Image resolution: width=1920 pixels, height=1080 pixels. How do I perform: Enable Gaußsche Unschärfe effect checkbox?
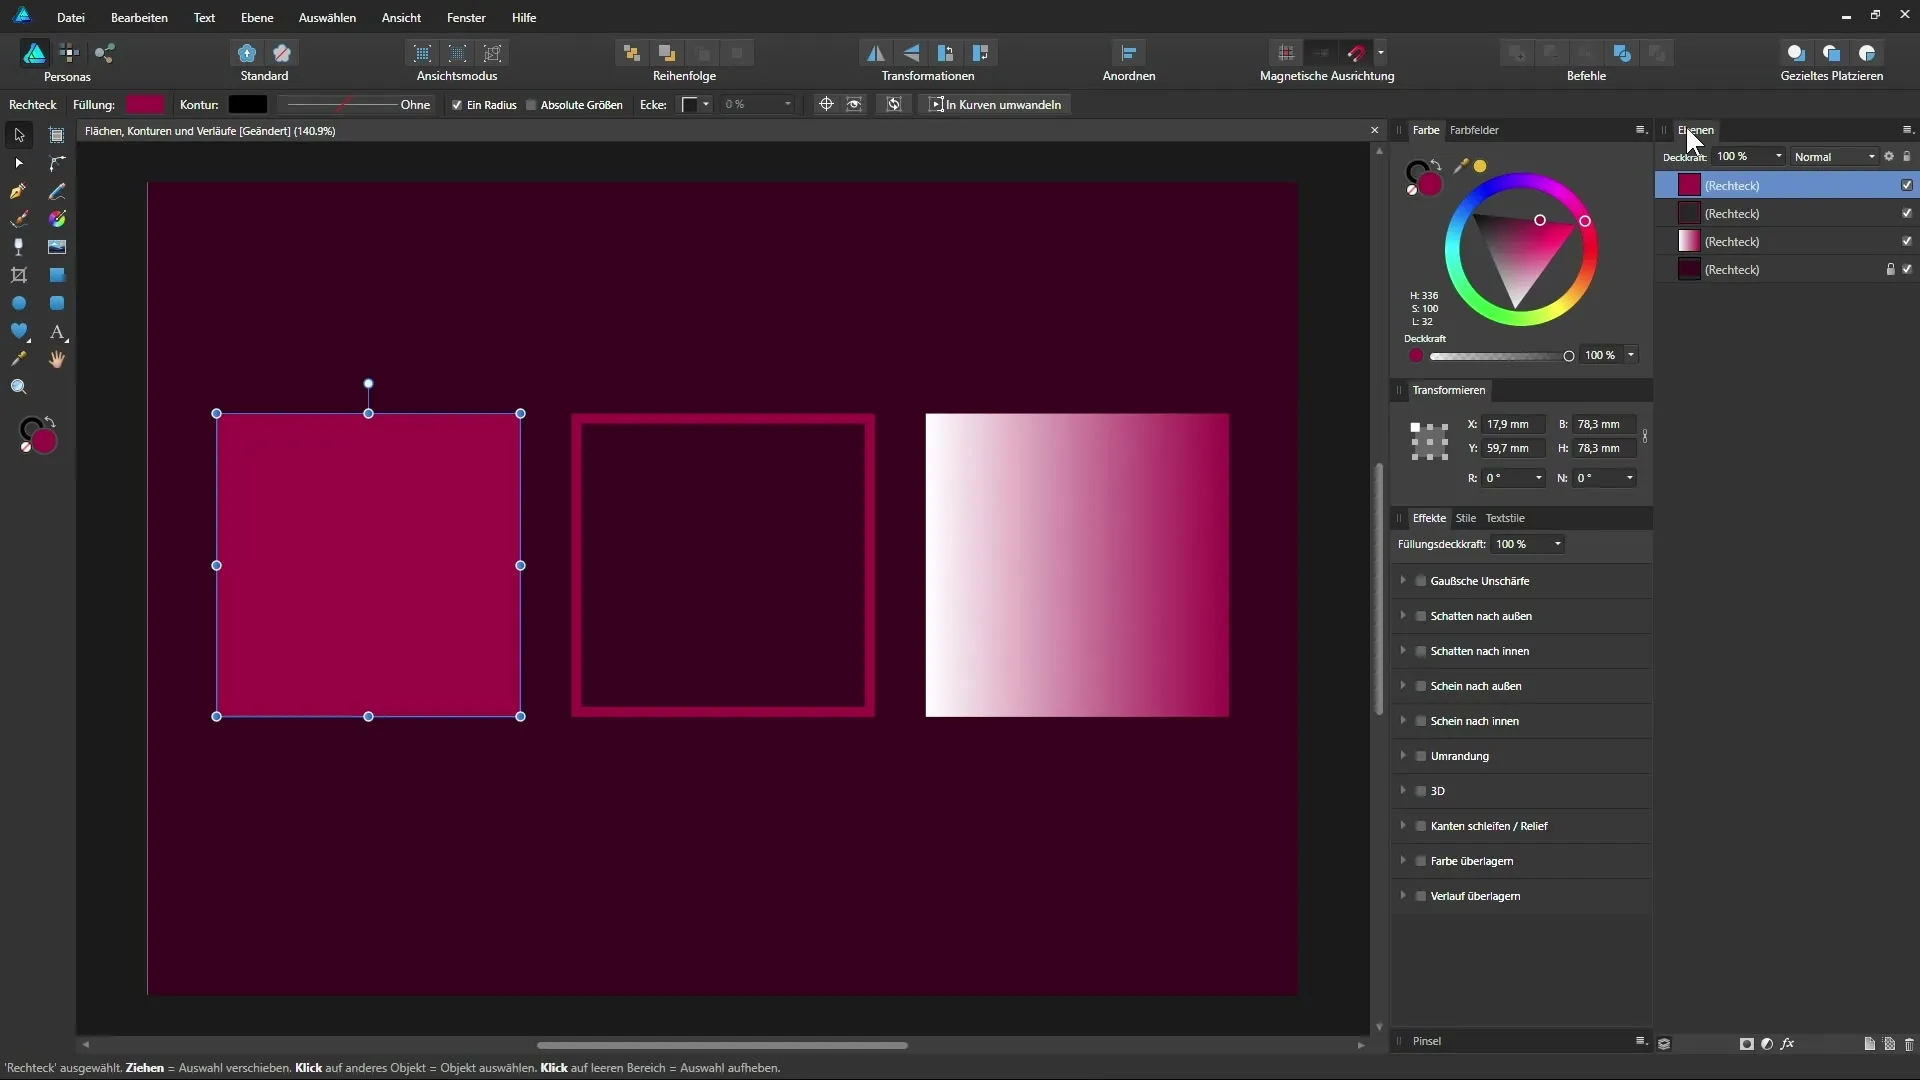(1420, 581)
